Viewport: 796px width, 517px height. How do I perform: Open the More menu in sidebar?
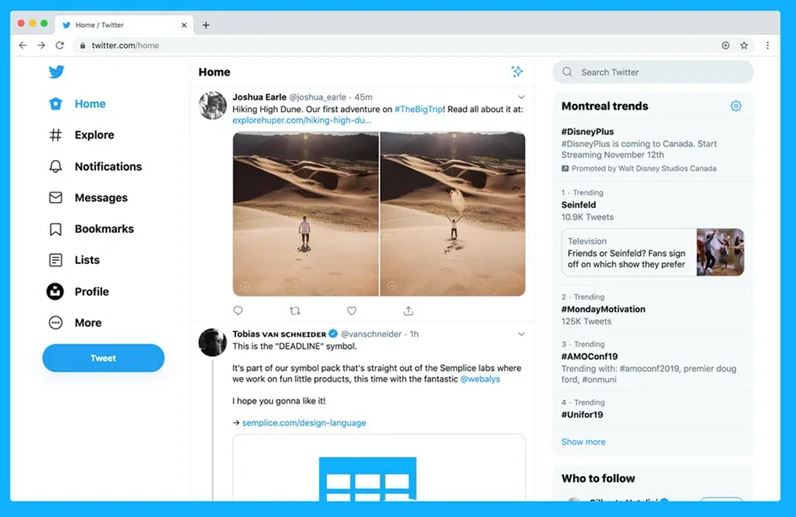pos(75,322)
